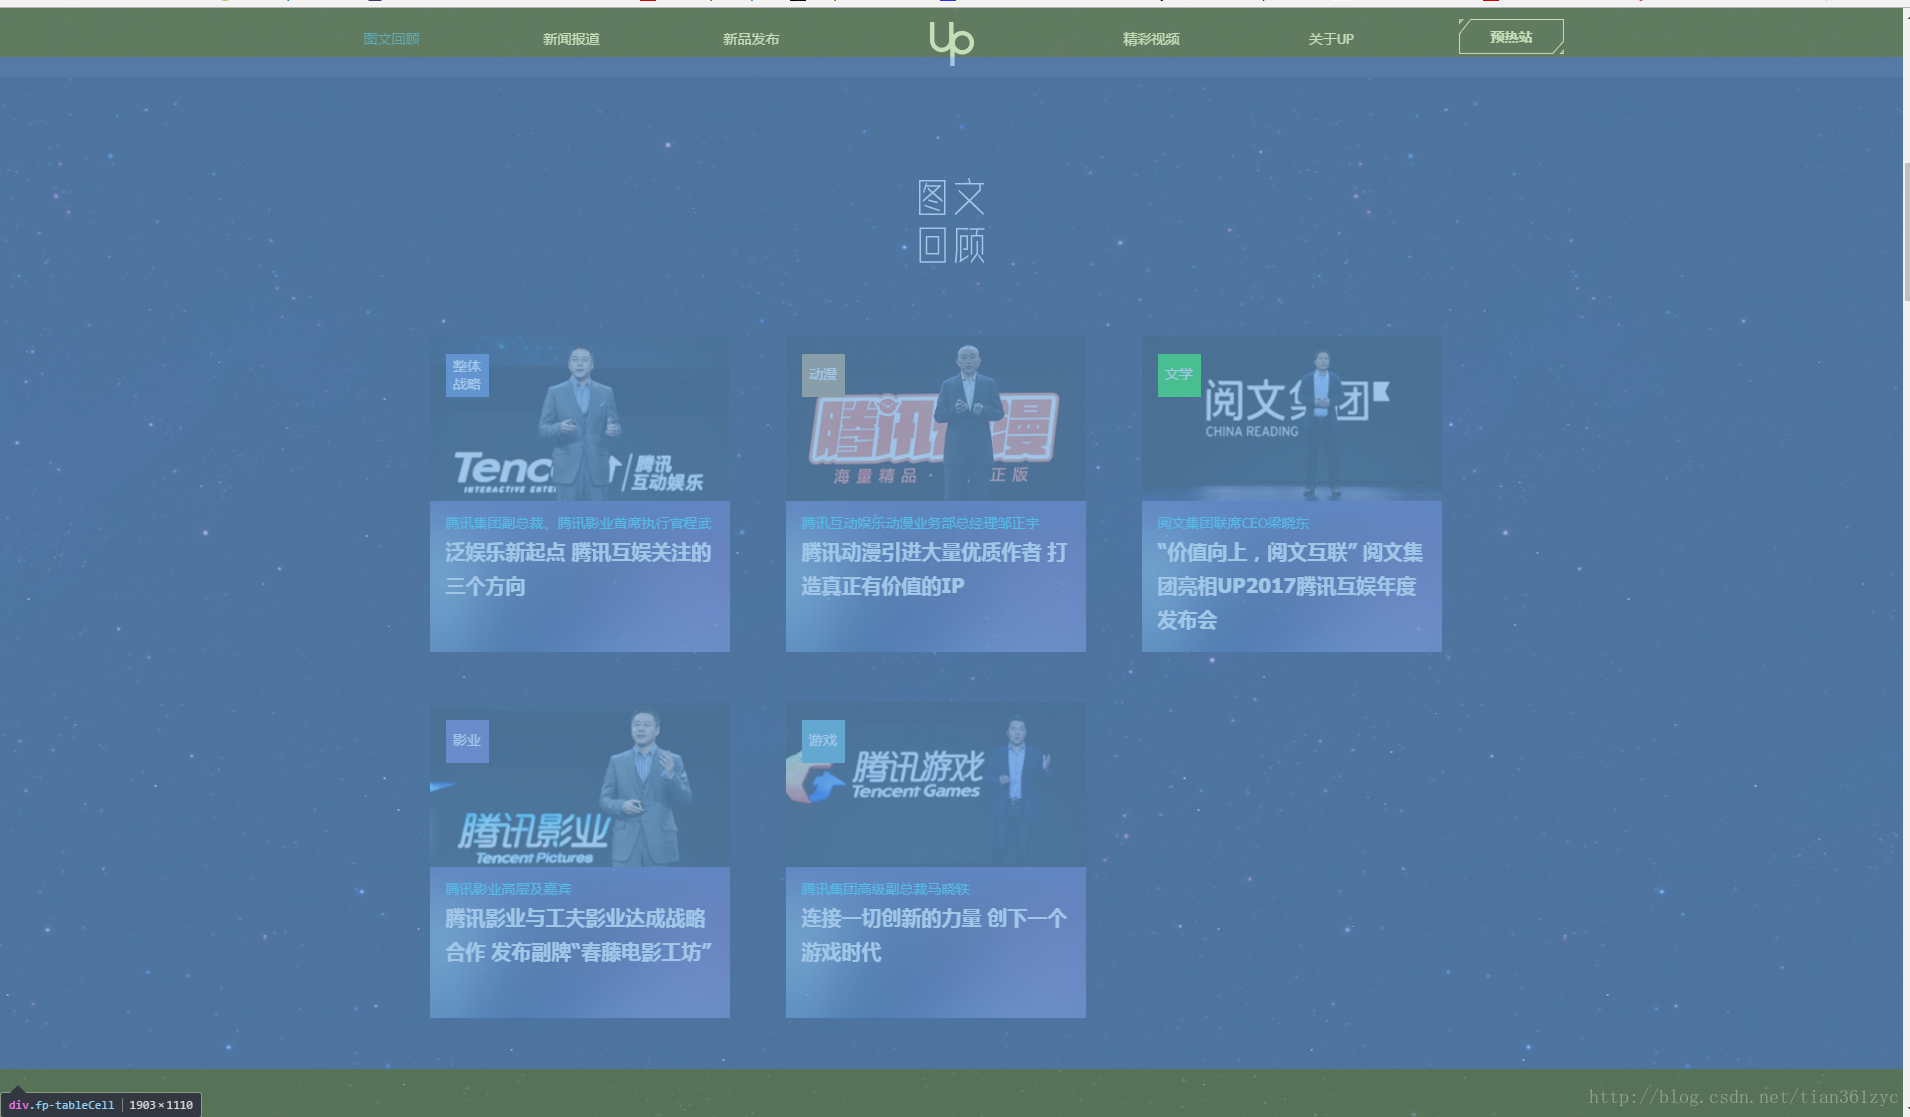Go to the 新闻报道 section
The height and width of the screenshot is (1117, 1910).
coord(571,39)
